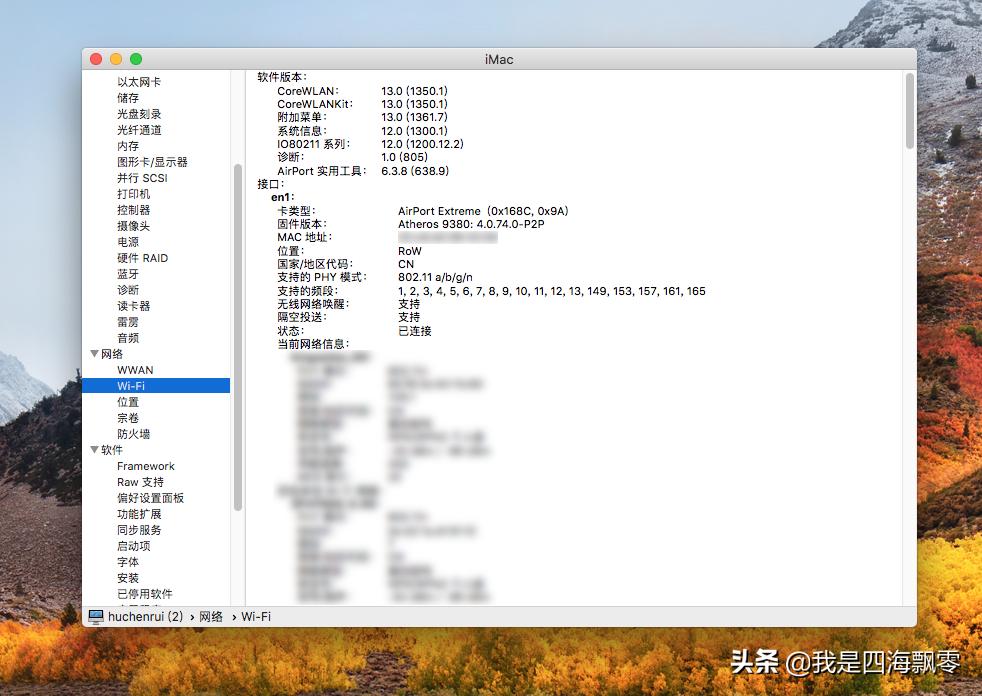Click the sidebar vertical scrollbar
This screenshot has height=696, width=982.
pos(237,337)
